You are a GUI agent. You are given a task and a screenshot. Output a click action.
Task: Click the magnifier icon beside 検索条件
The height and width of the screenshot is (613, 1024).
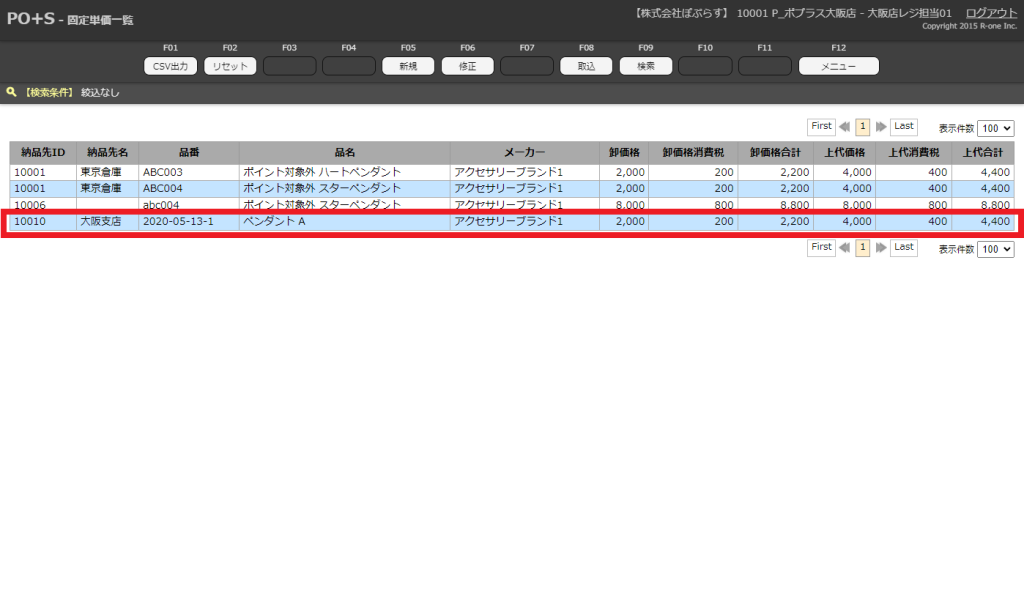tap(12, 92)
